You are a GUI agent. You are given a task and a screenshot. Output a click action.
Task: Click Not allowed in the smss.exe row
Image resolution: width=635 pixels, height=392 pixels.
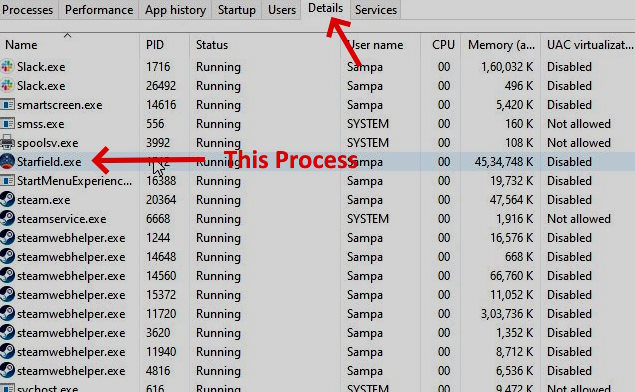[x=579, y=124]
